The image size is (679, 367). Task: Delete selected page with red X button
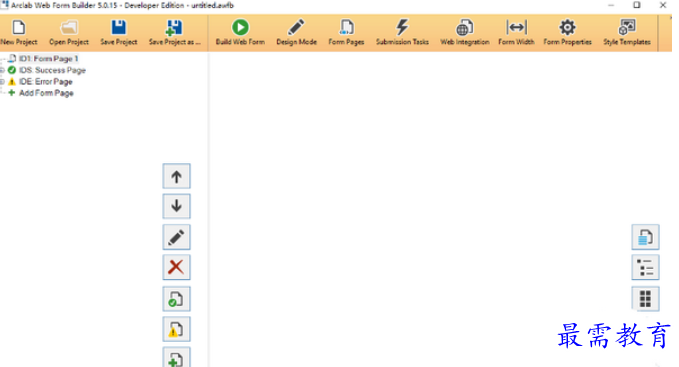click(x=176, y=267)
